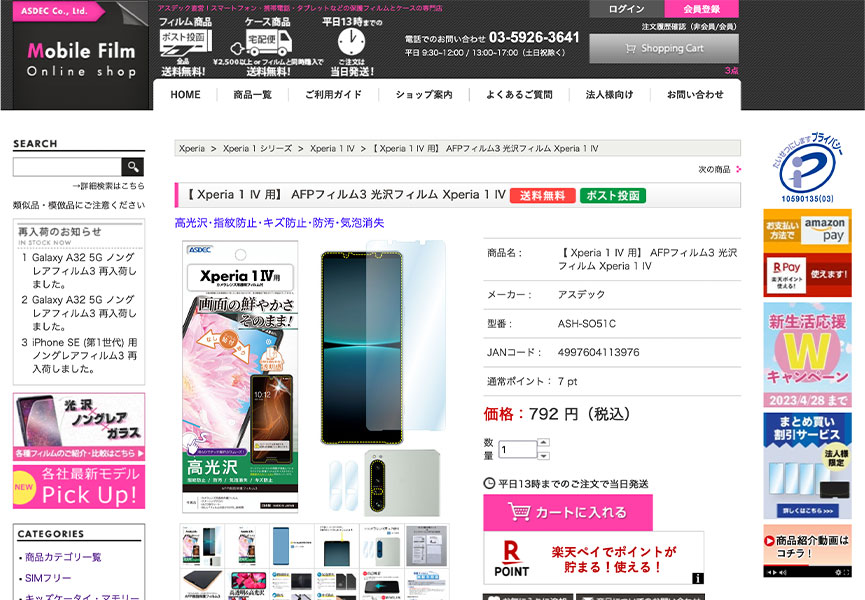Open the まとめ買い割引サービス banner

point(808,466)
